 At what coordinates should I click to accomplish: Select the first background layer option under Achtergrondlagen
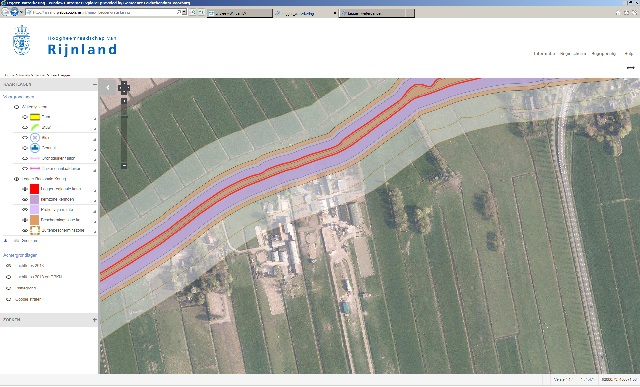25,265
